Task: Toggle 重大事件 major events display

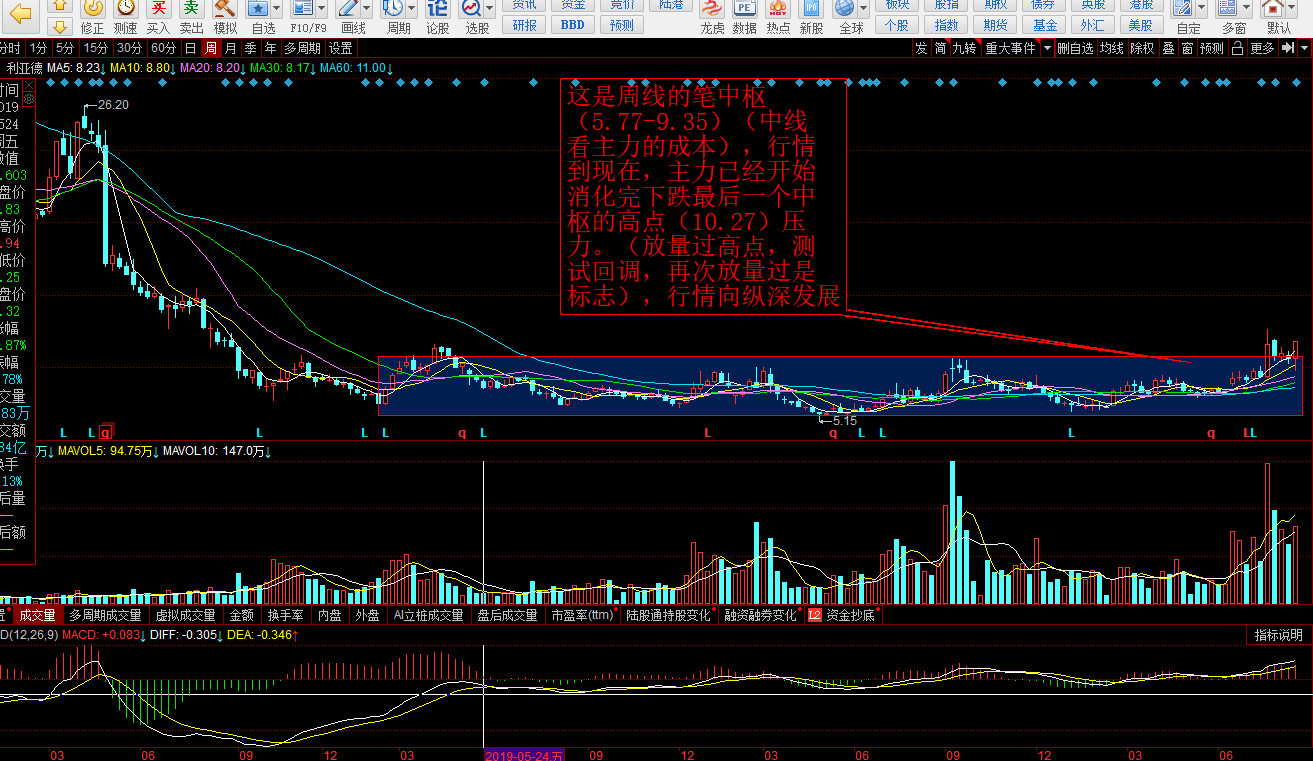Action: pyautogui.click(x=1010, y=48)
